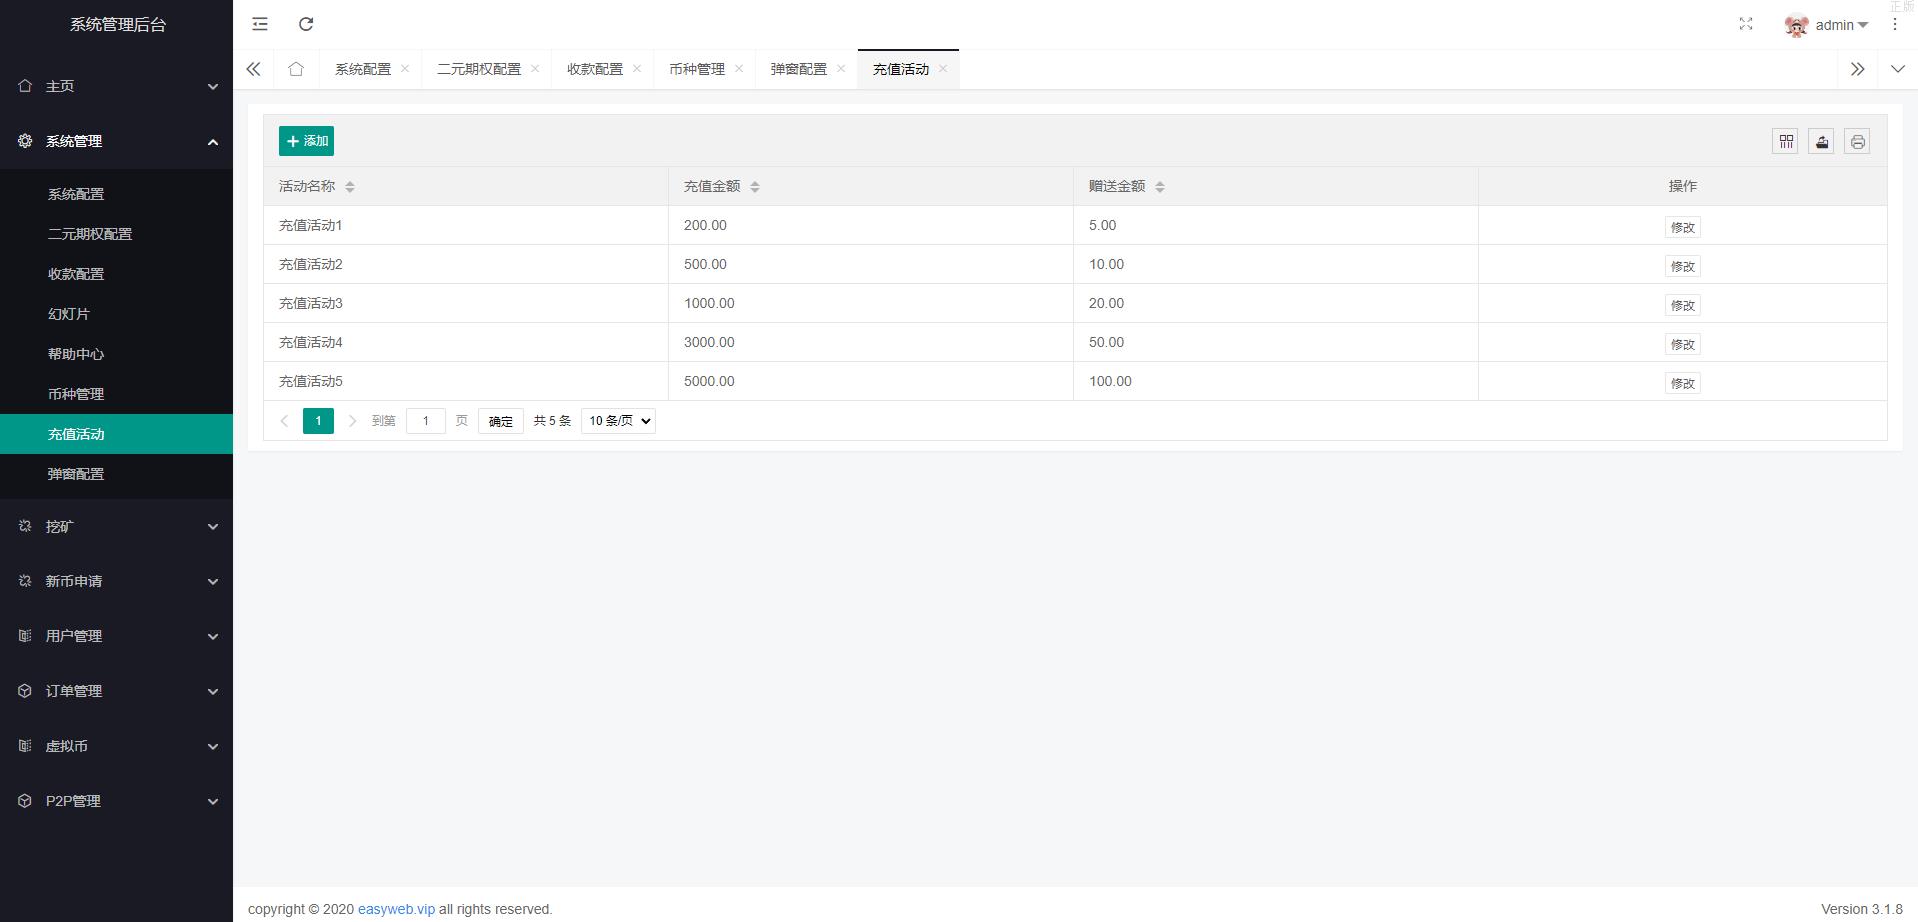The width and height of the screenshot is (1918, 922).
Task: Open the 10 条/页 page size dropdown
Action: [618, 421]
